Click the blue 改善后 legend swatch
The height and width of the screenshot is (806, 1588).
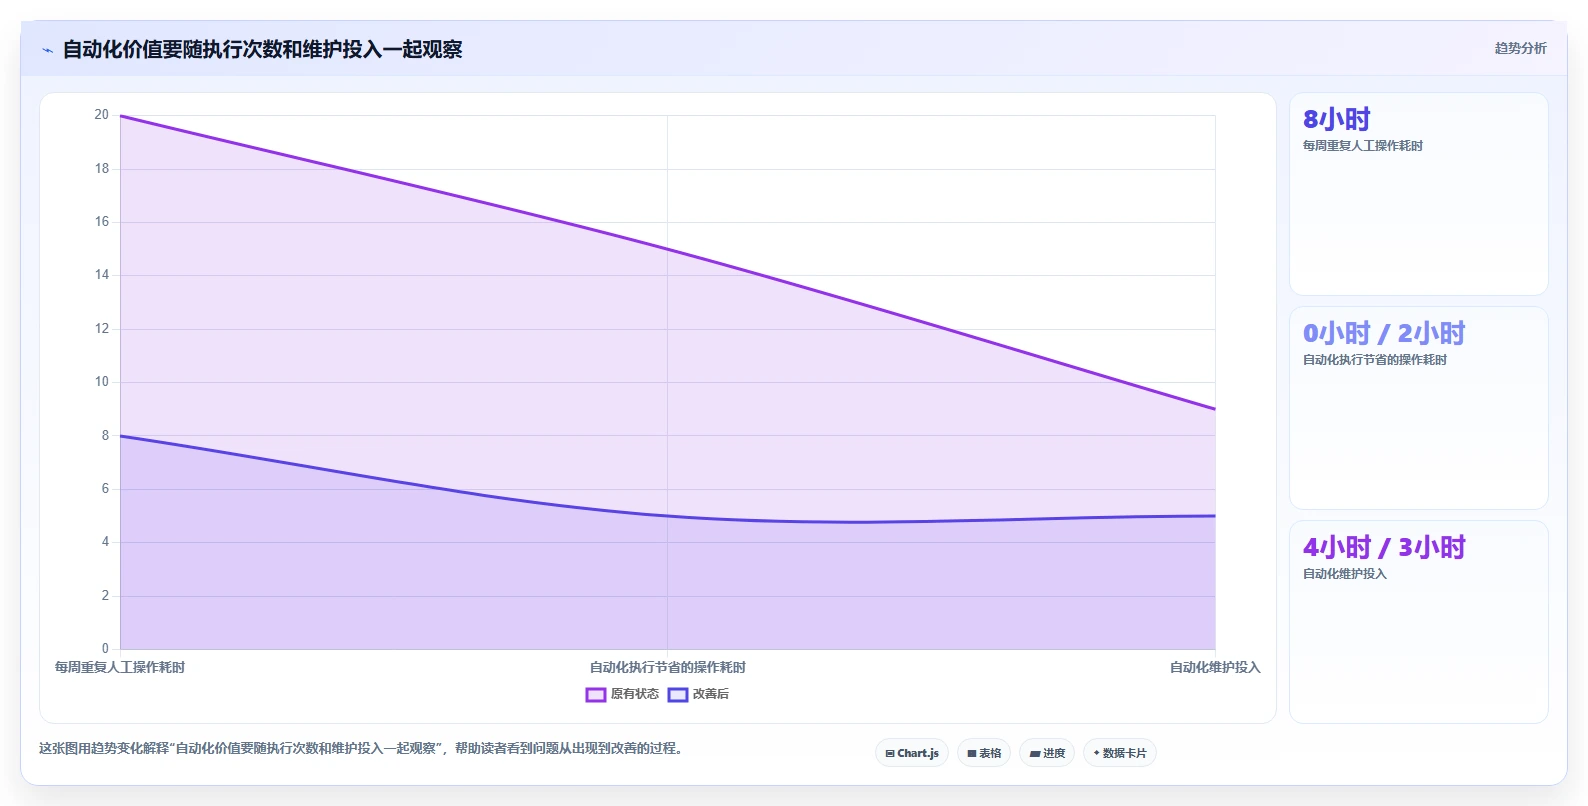pyautogui.click(x=678, y=695)
